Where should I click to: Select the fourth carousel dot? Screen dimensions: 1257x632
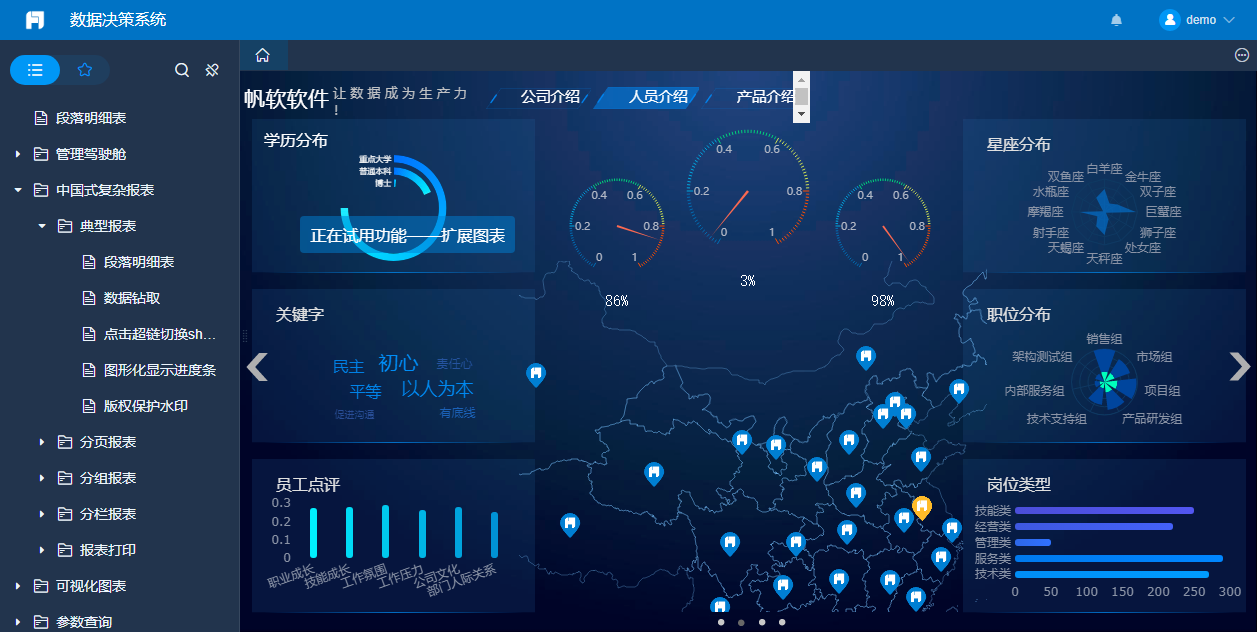pos(782,622)
